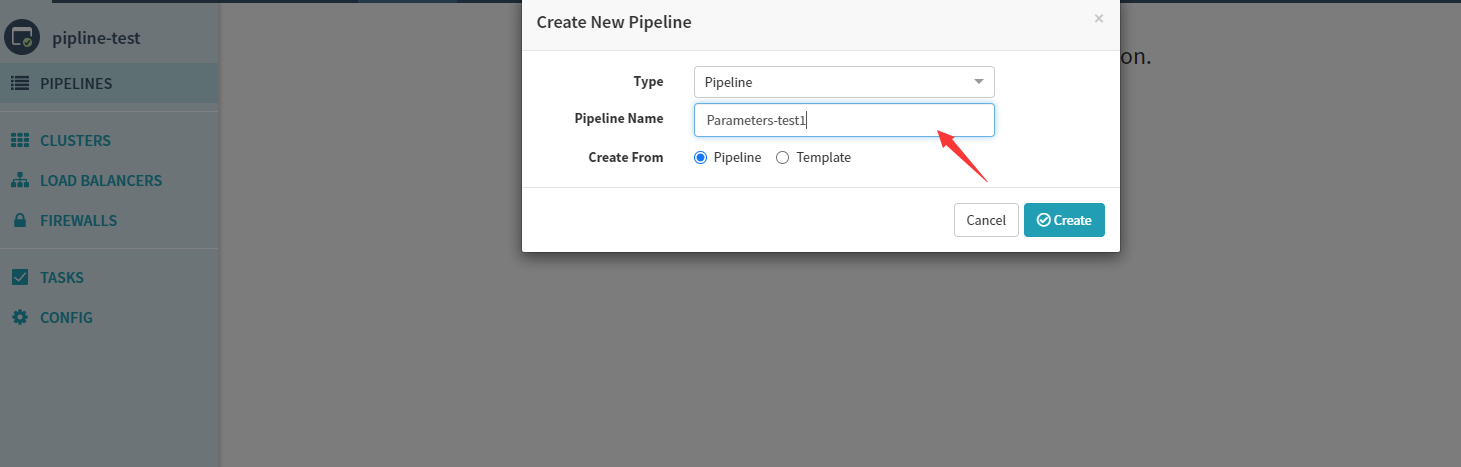Navigate to FIREWALLS
1461x467 pixels.
tap(78, 221)
